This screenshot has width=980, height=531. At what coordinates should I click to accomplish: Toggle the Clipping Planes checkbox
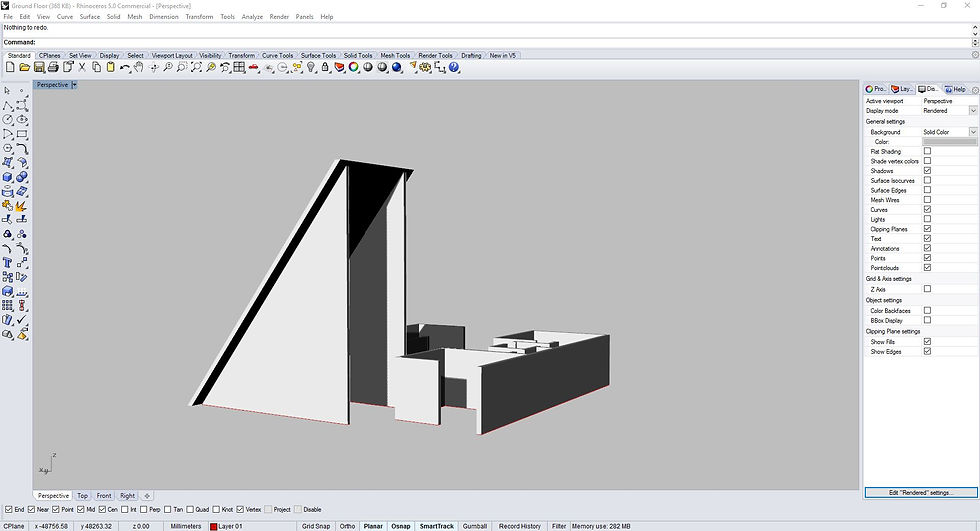click(x=928, y=229)
